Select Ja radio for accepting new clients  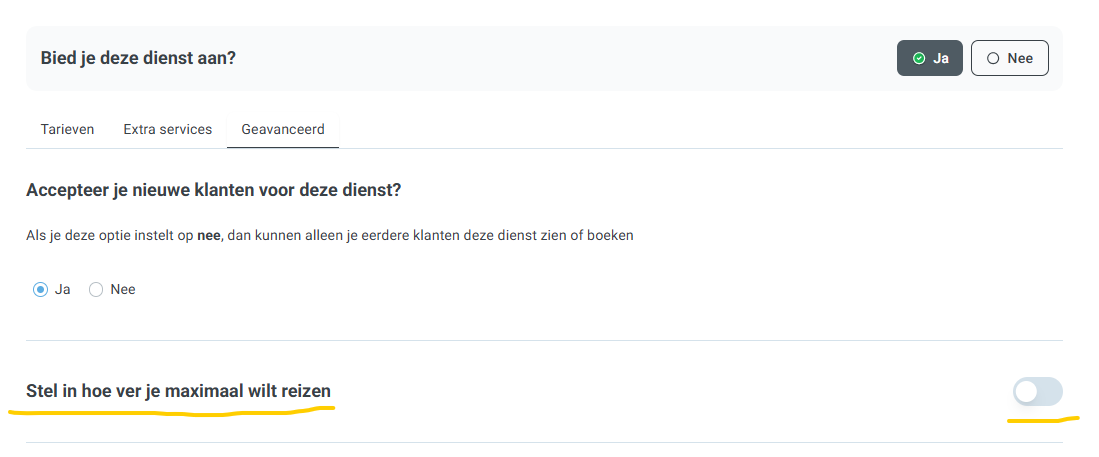(40, 289)
